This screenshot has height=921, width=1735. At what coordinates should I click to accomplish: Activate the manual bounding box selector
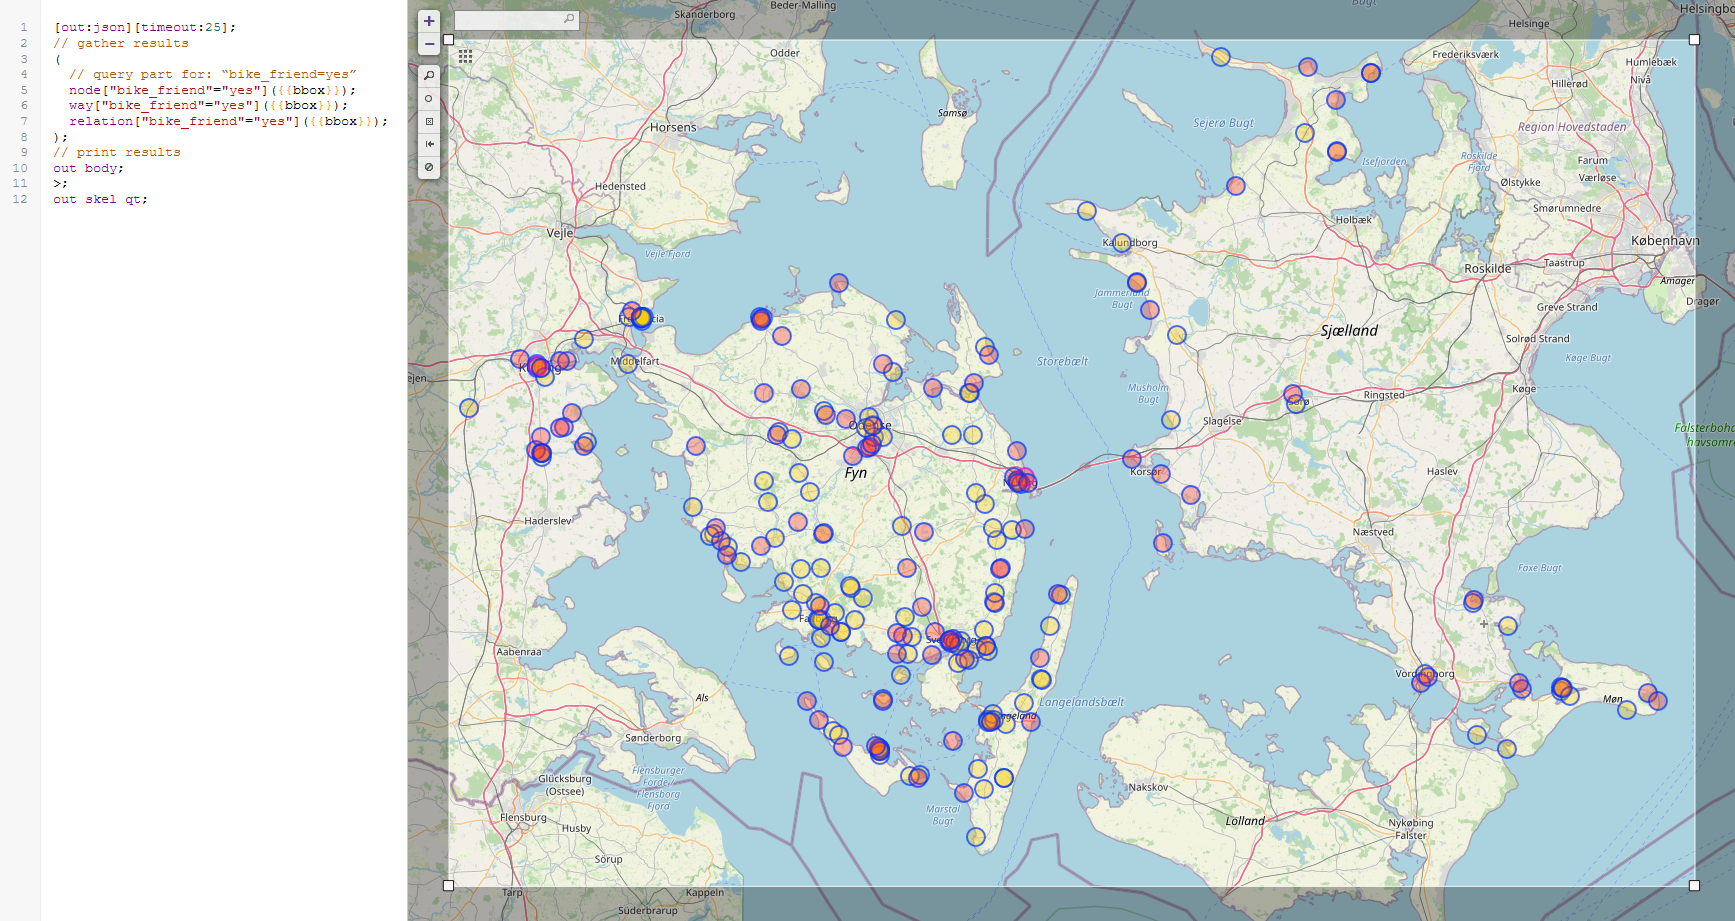point(429,122)
